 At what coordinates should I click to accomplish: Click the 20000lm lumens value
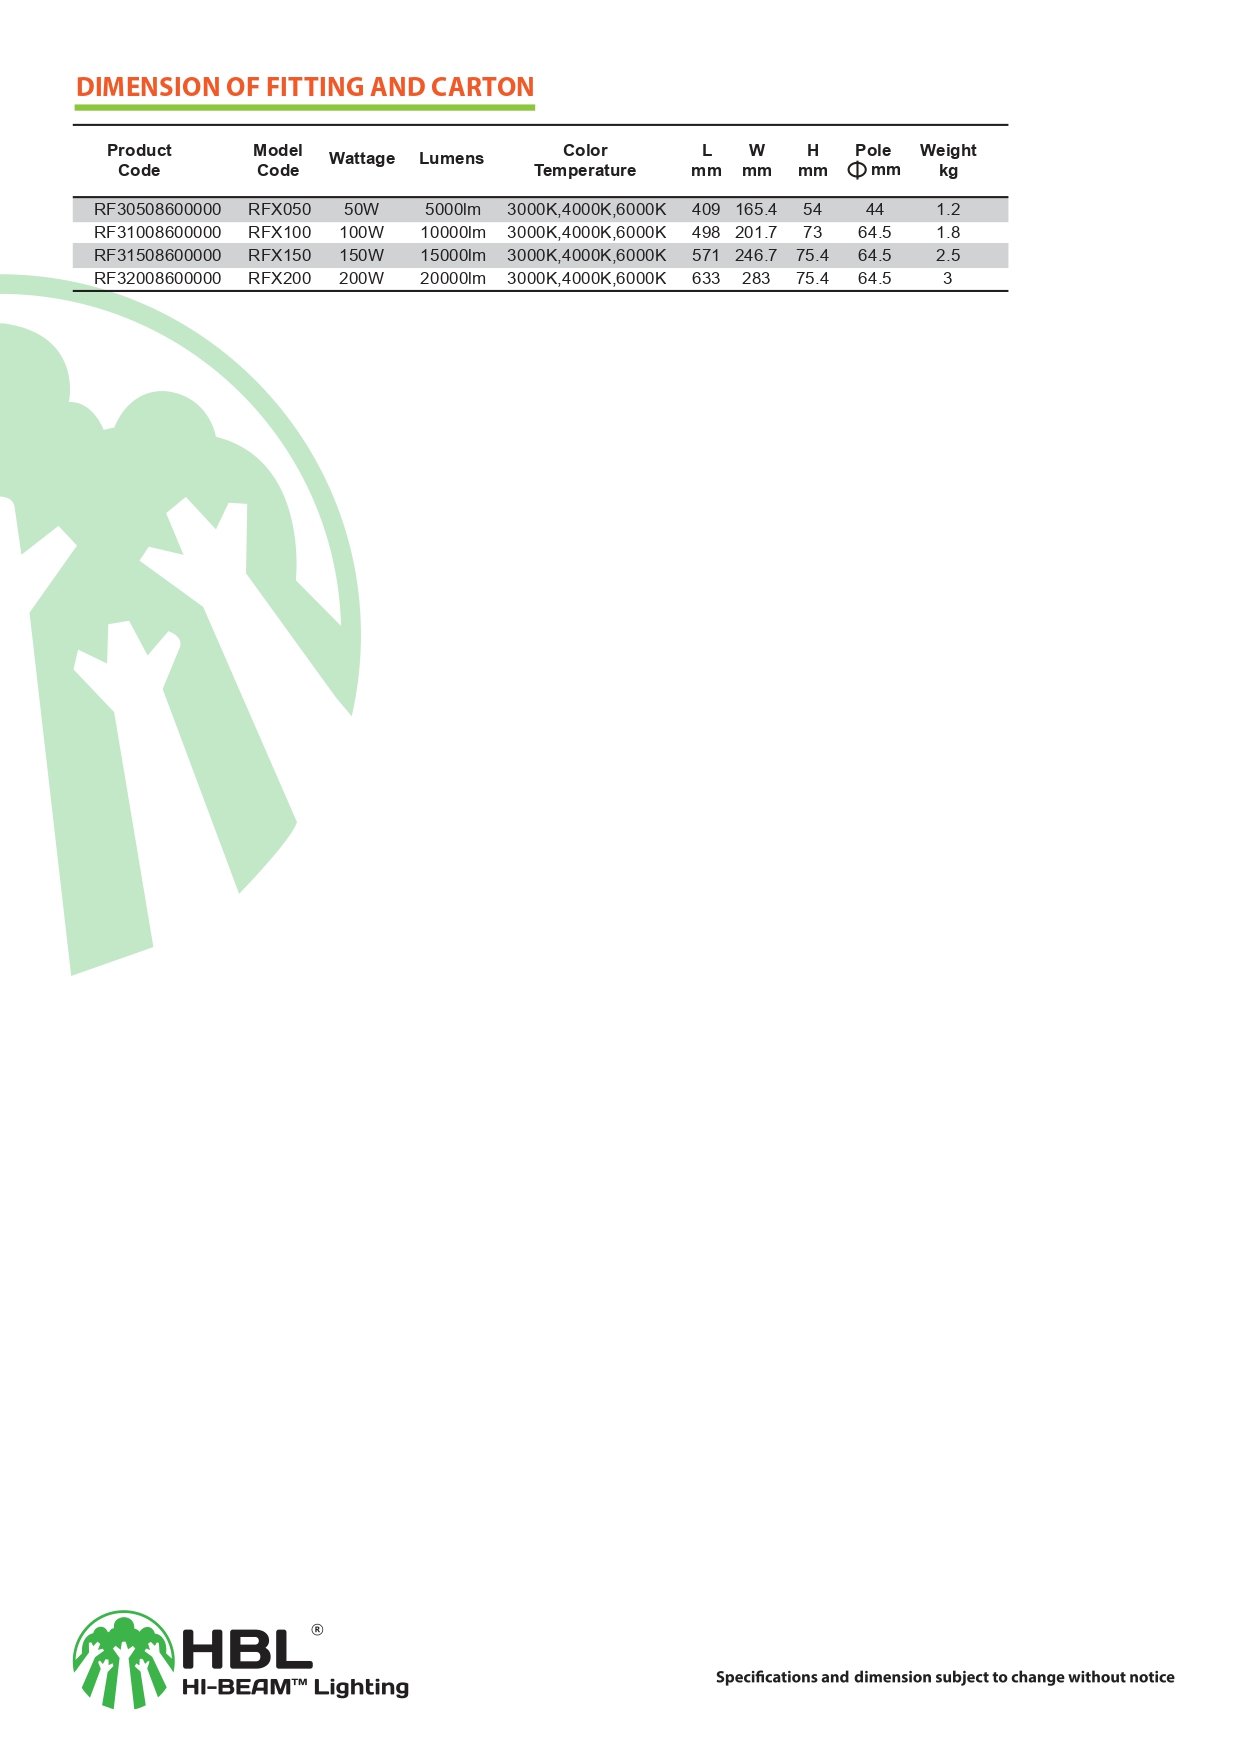pyautogui.click(x=453, y=278)
